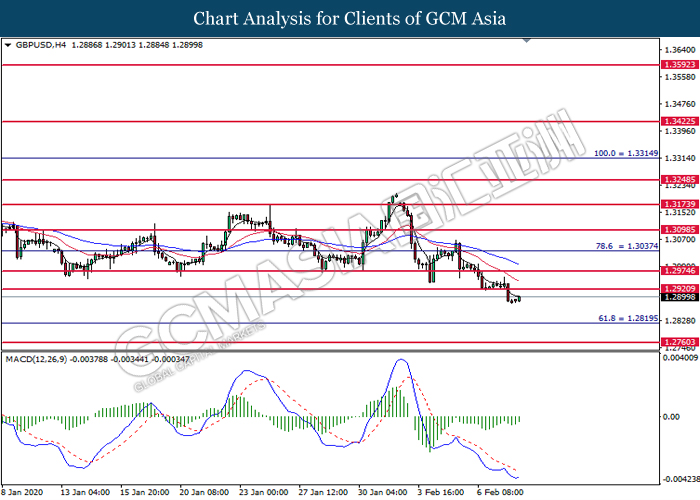Select the 1.34225 red price tag
This screenshot has height=500, width=700.
678,121
